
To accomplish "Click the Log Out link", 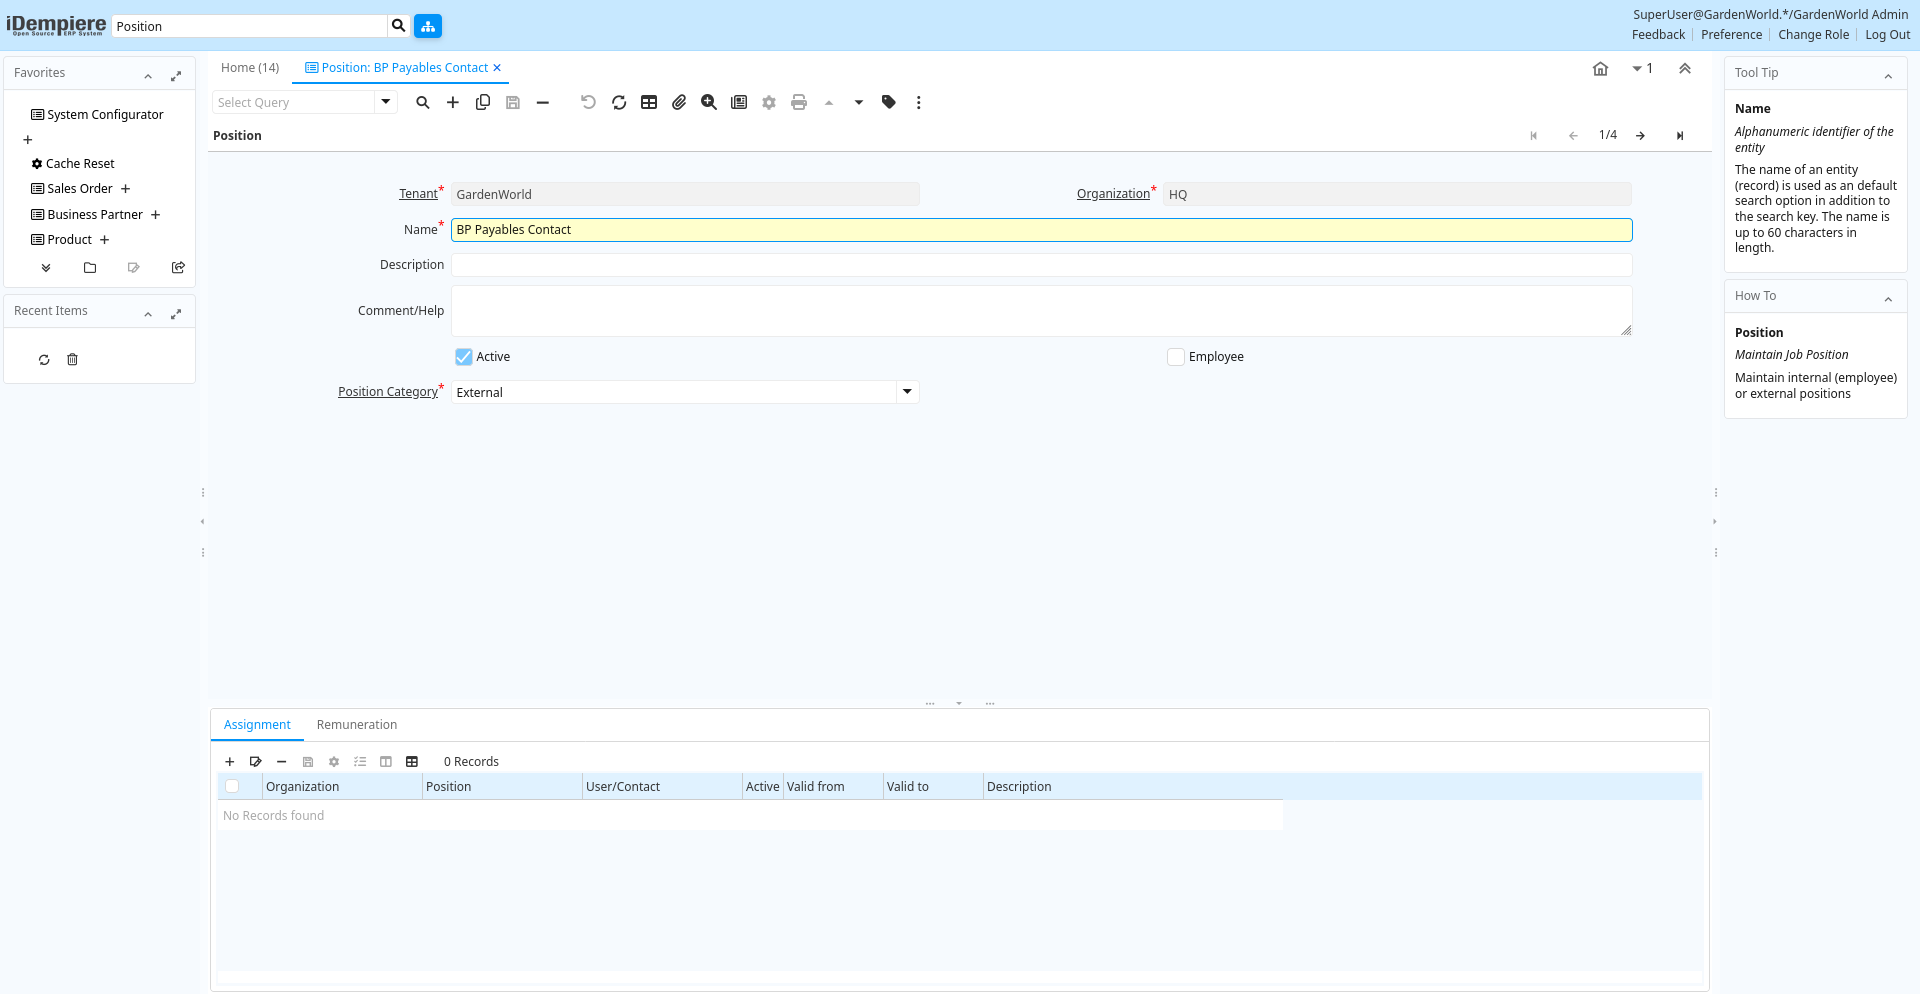I will tap(1887, 35).
